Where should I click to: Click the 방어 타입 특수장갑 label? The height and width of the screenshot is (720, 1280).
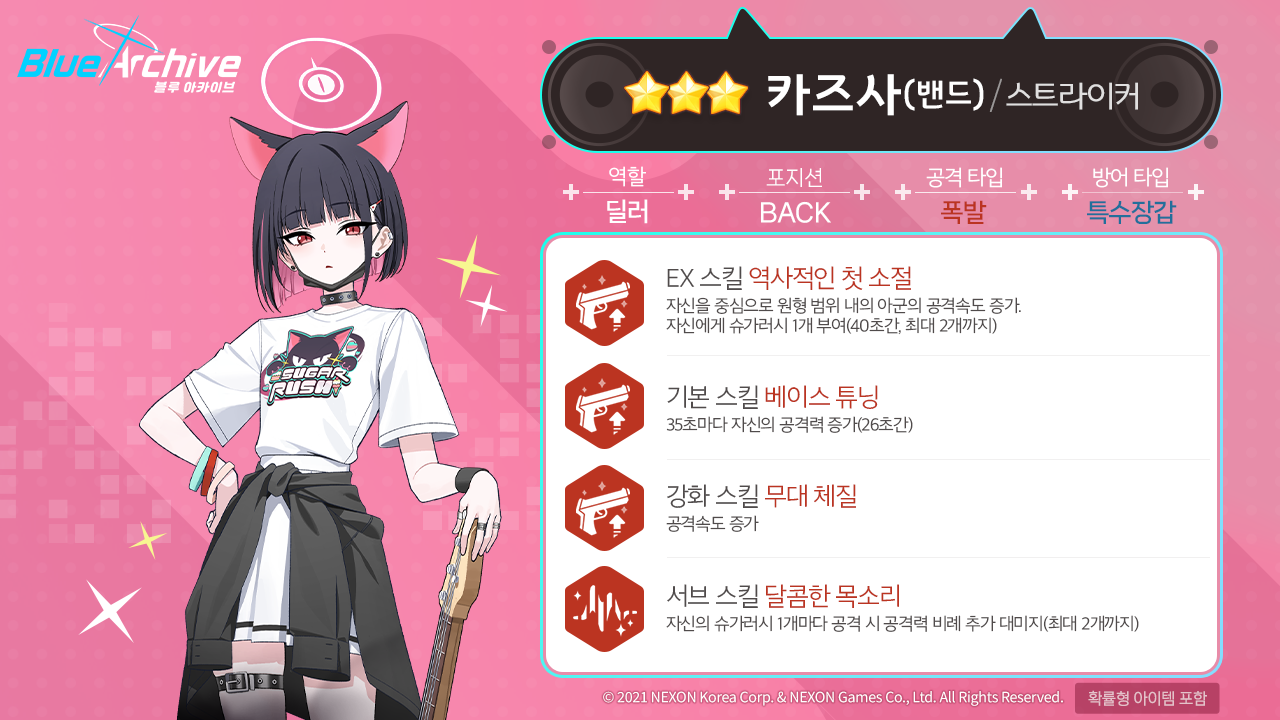(1131, 195)
